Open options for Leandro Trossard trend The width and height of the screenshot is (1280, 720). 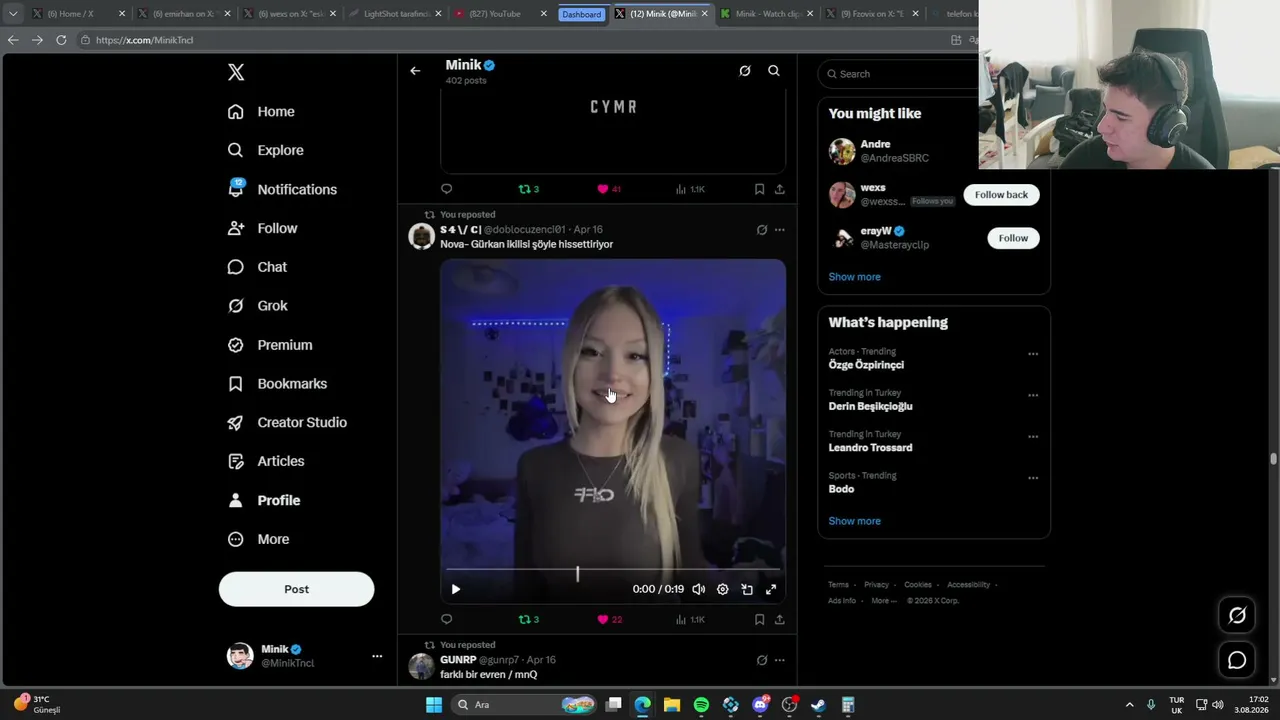point(1033,437)
